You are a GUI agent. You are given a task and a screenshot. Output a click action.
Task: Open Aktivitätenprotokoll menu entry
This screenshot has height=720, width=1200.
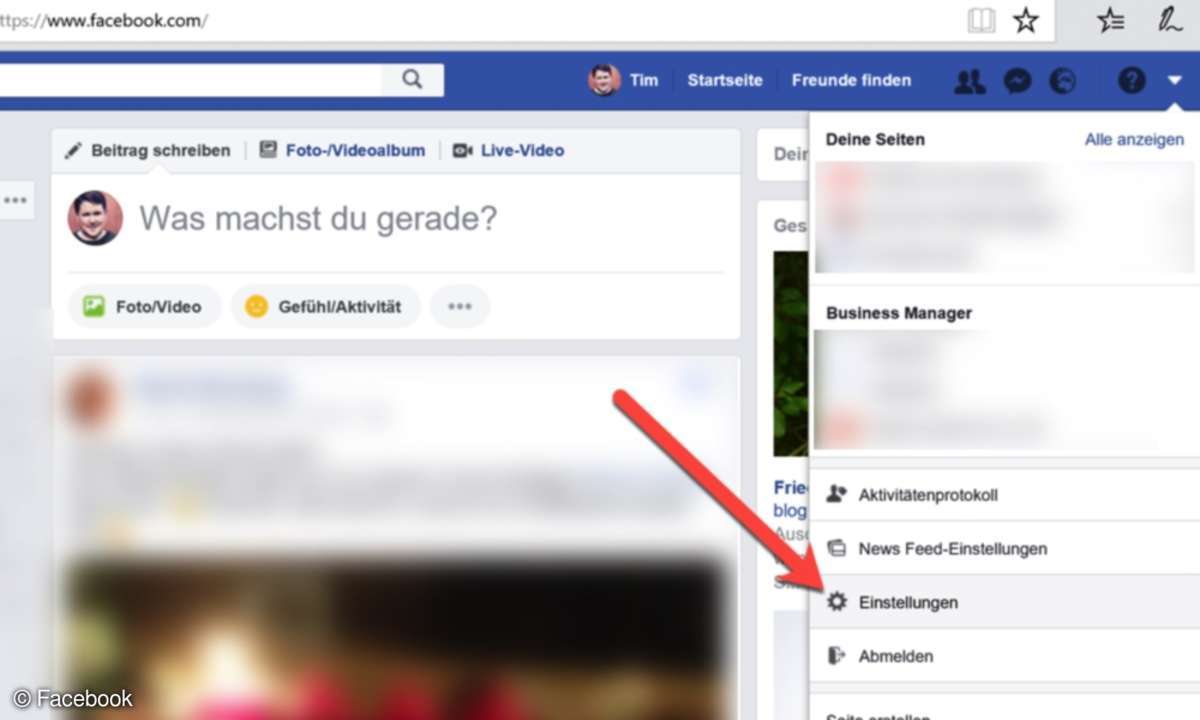(1004, 494)
